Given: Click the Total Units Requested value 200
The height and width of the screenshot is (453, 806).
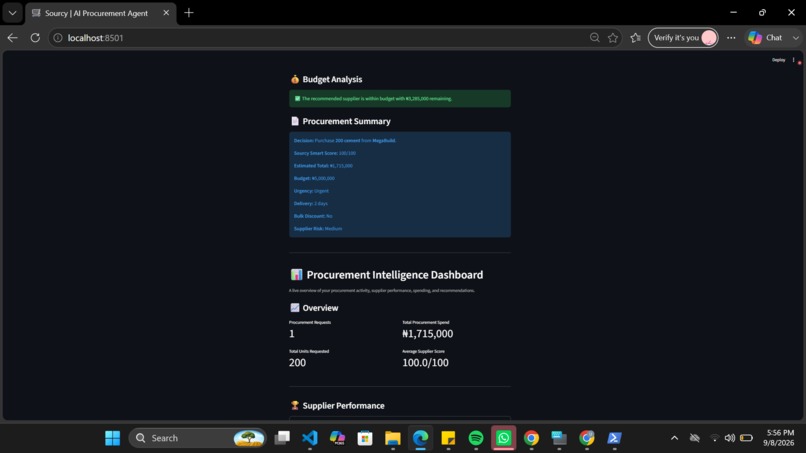Looking at the screenshot, I should tap(297, 363).
